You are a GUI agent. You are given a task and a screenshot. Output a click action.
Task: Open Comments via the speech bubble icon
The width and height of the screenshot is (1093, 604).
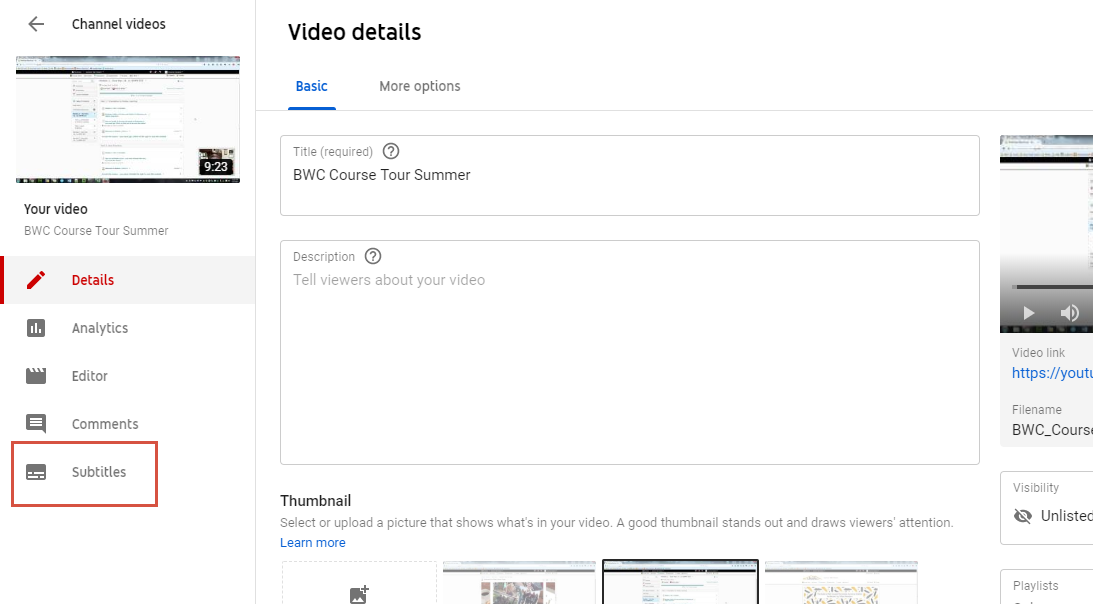coord(36,424)
